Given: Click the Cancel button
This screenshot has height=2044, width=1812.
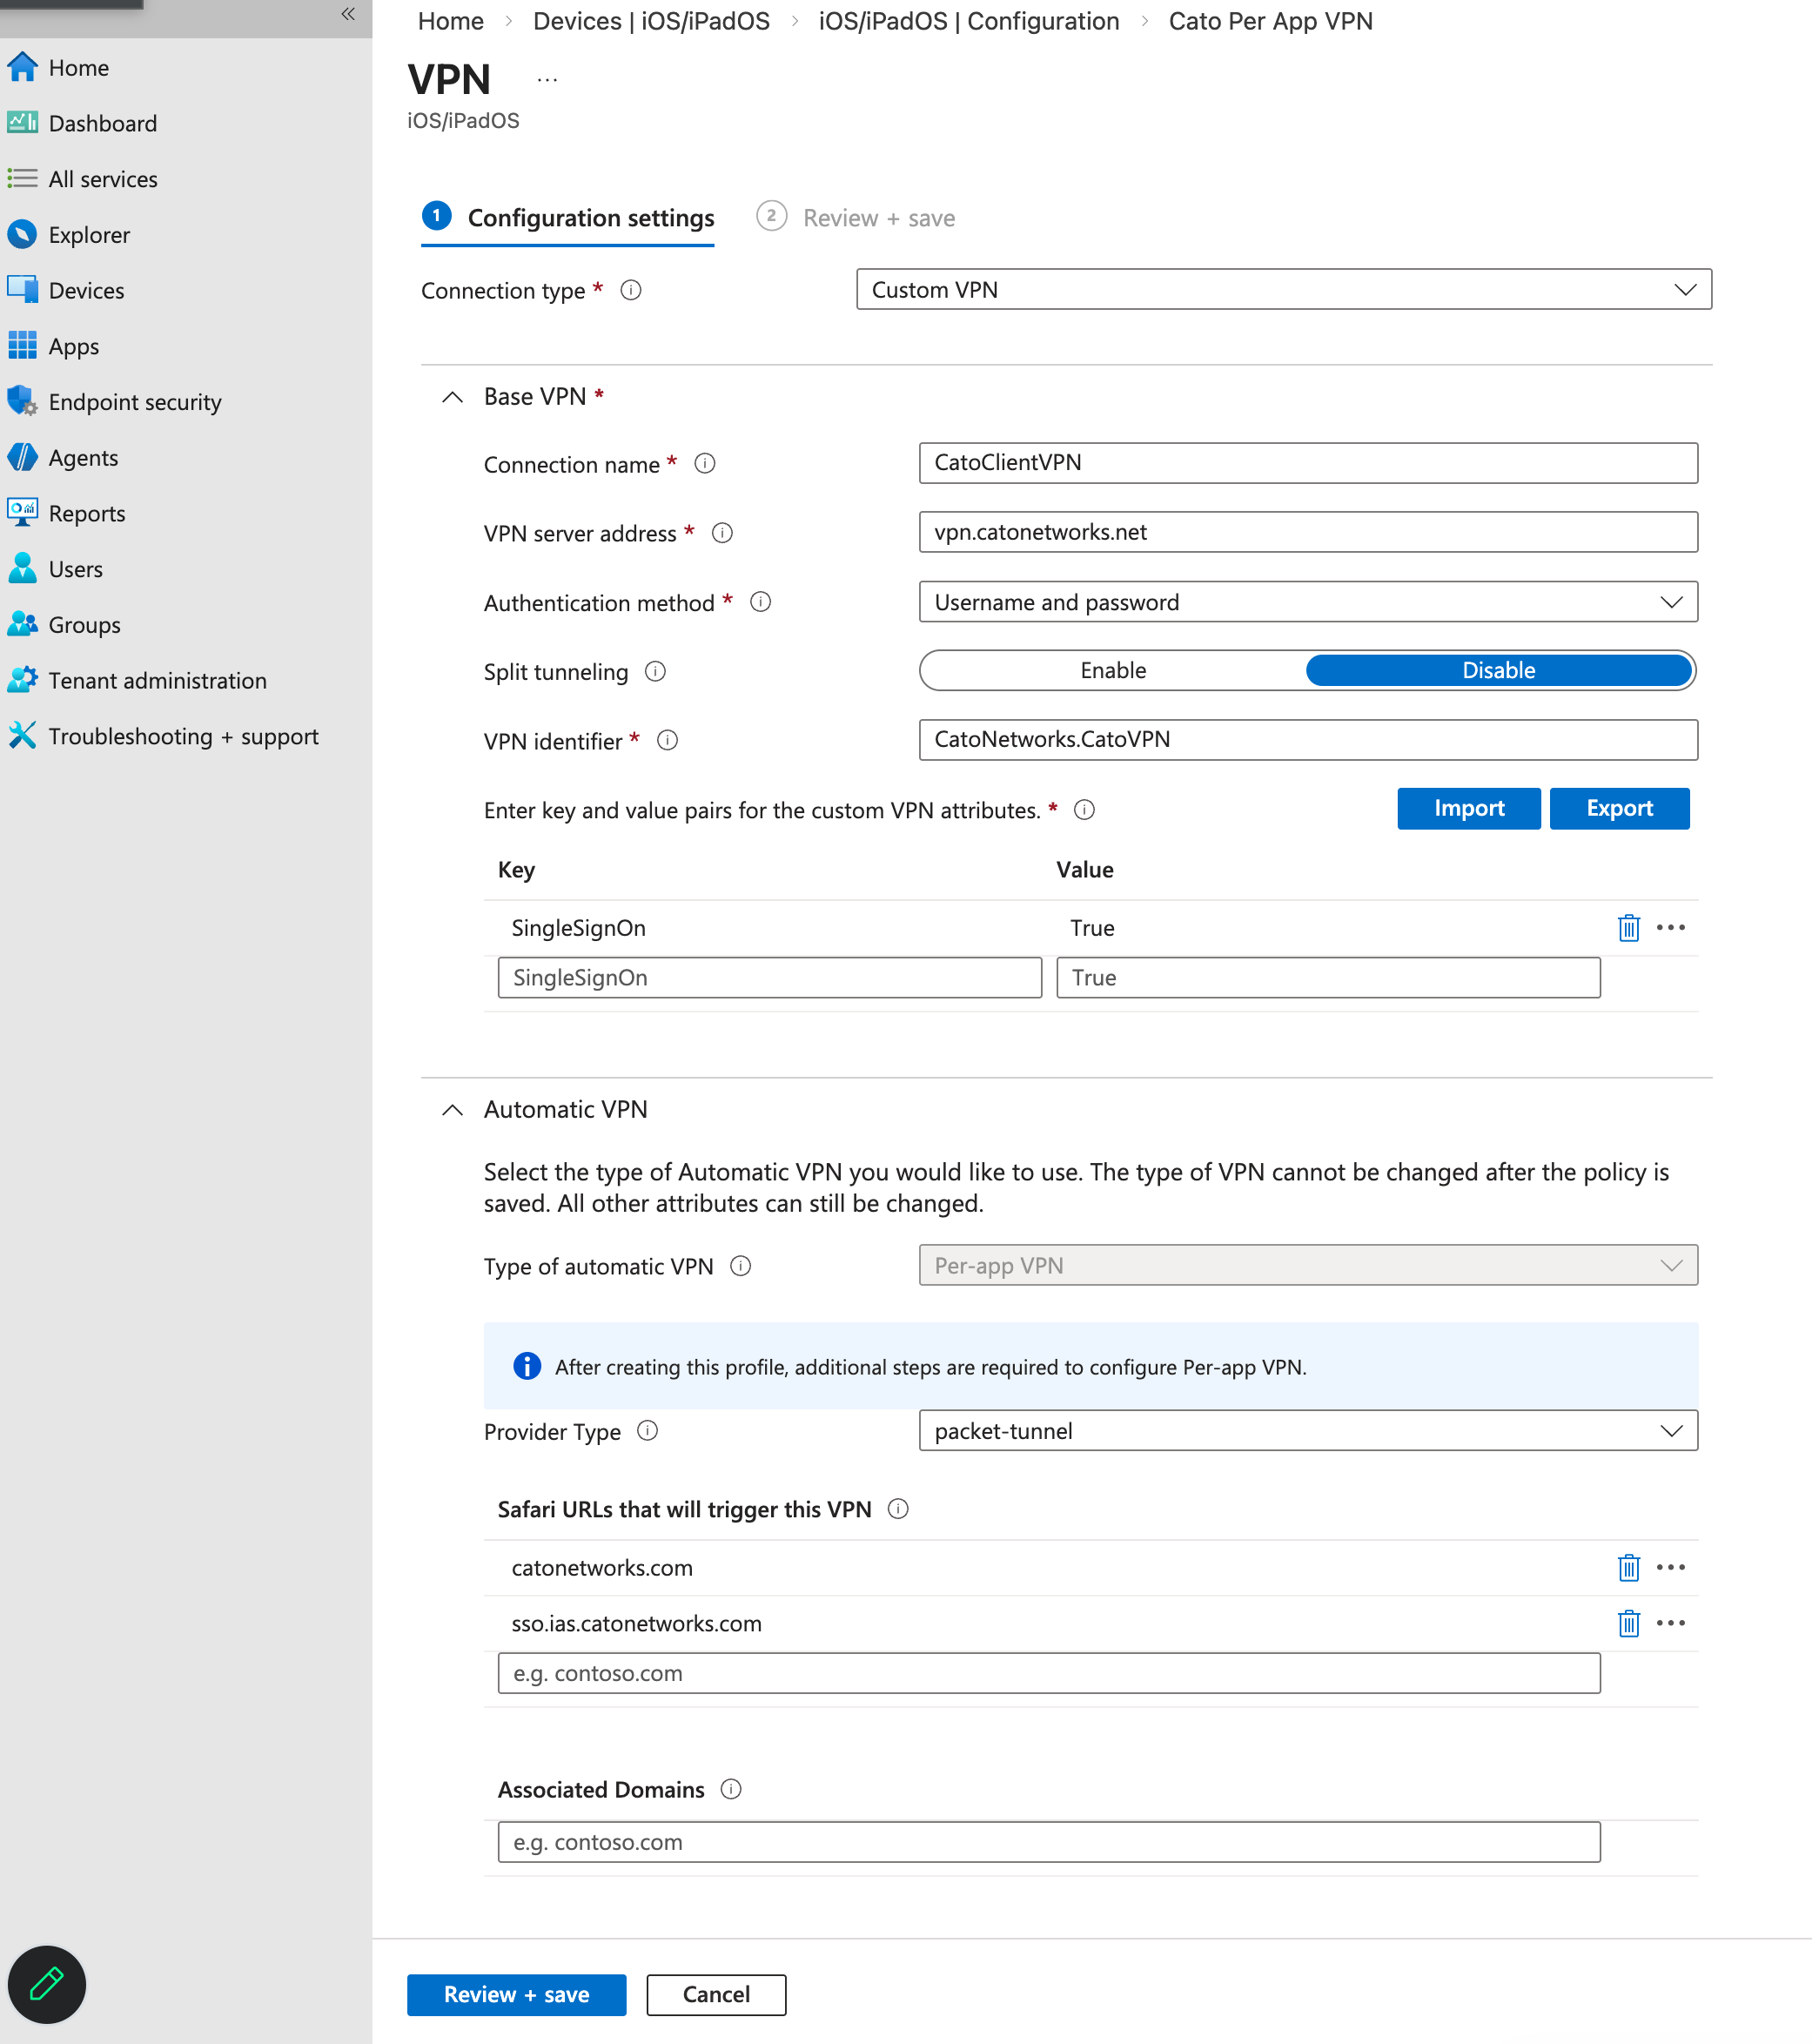Looking at the screenshot, I should [716, 1995].
